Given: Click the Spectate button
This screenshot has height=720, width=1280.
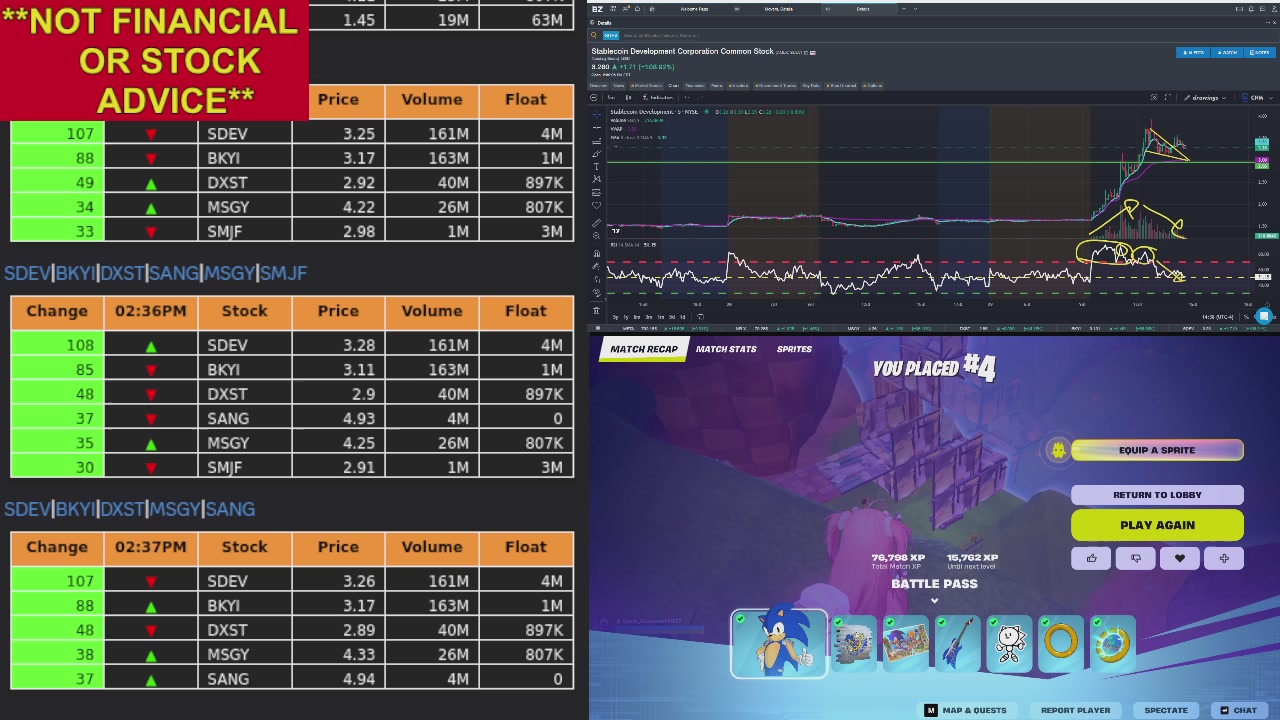Looking at the screenshot, I should point(1166,710).
